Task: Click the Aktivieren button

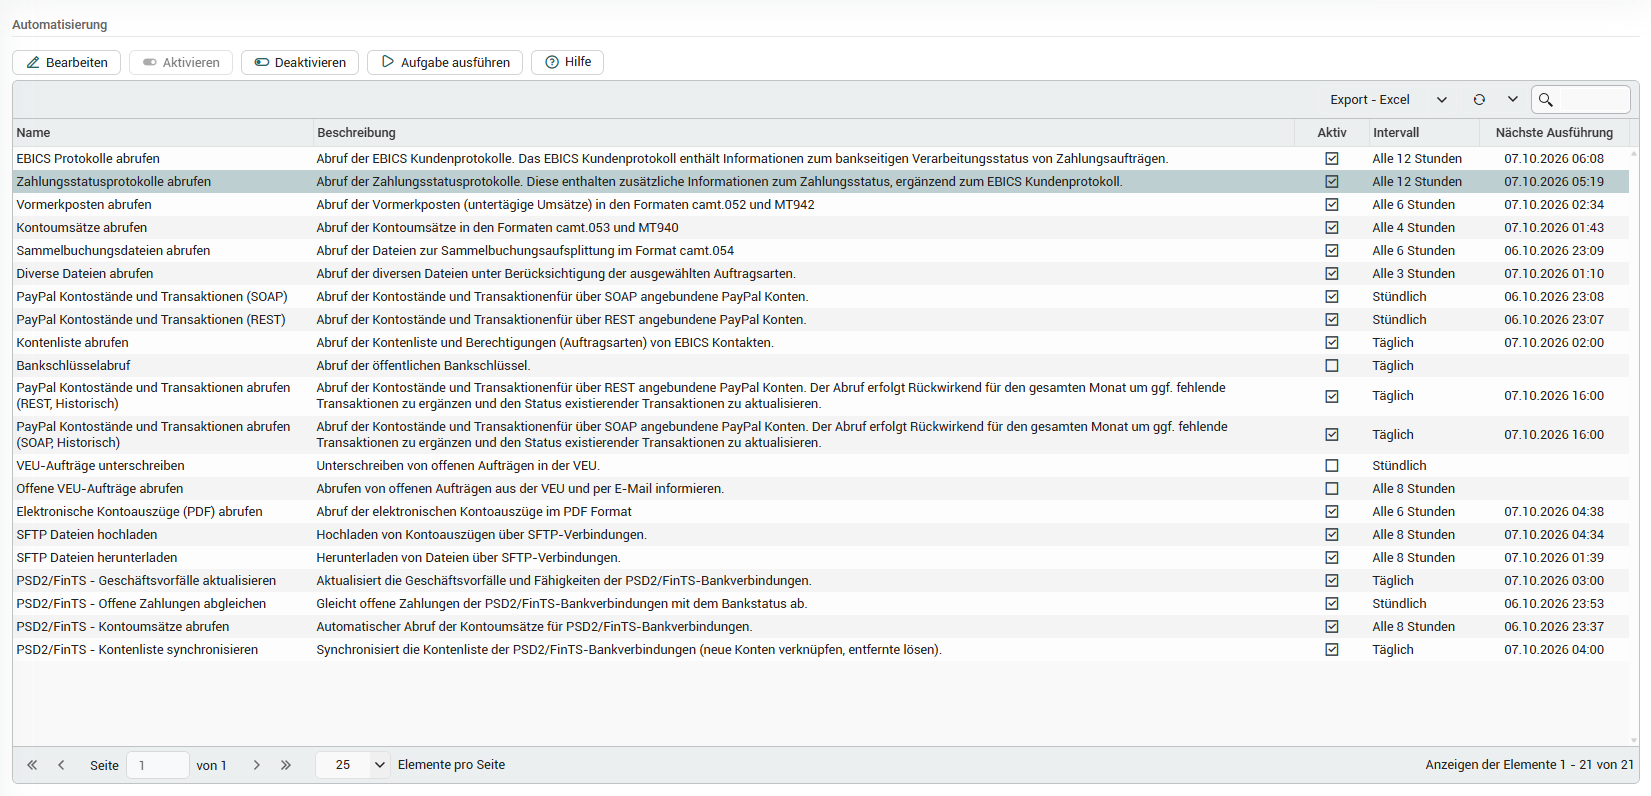Action: pyautogui.click(x=181, y=62)
